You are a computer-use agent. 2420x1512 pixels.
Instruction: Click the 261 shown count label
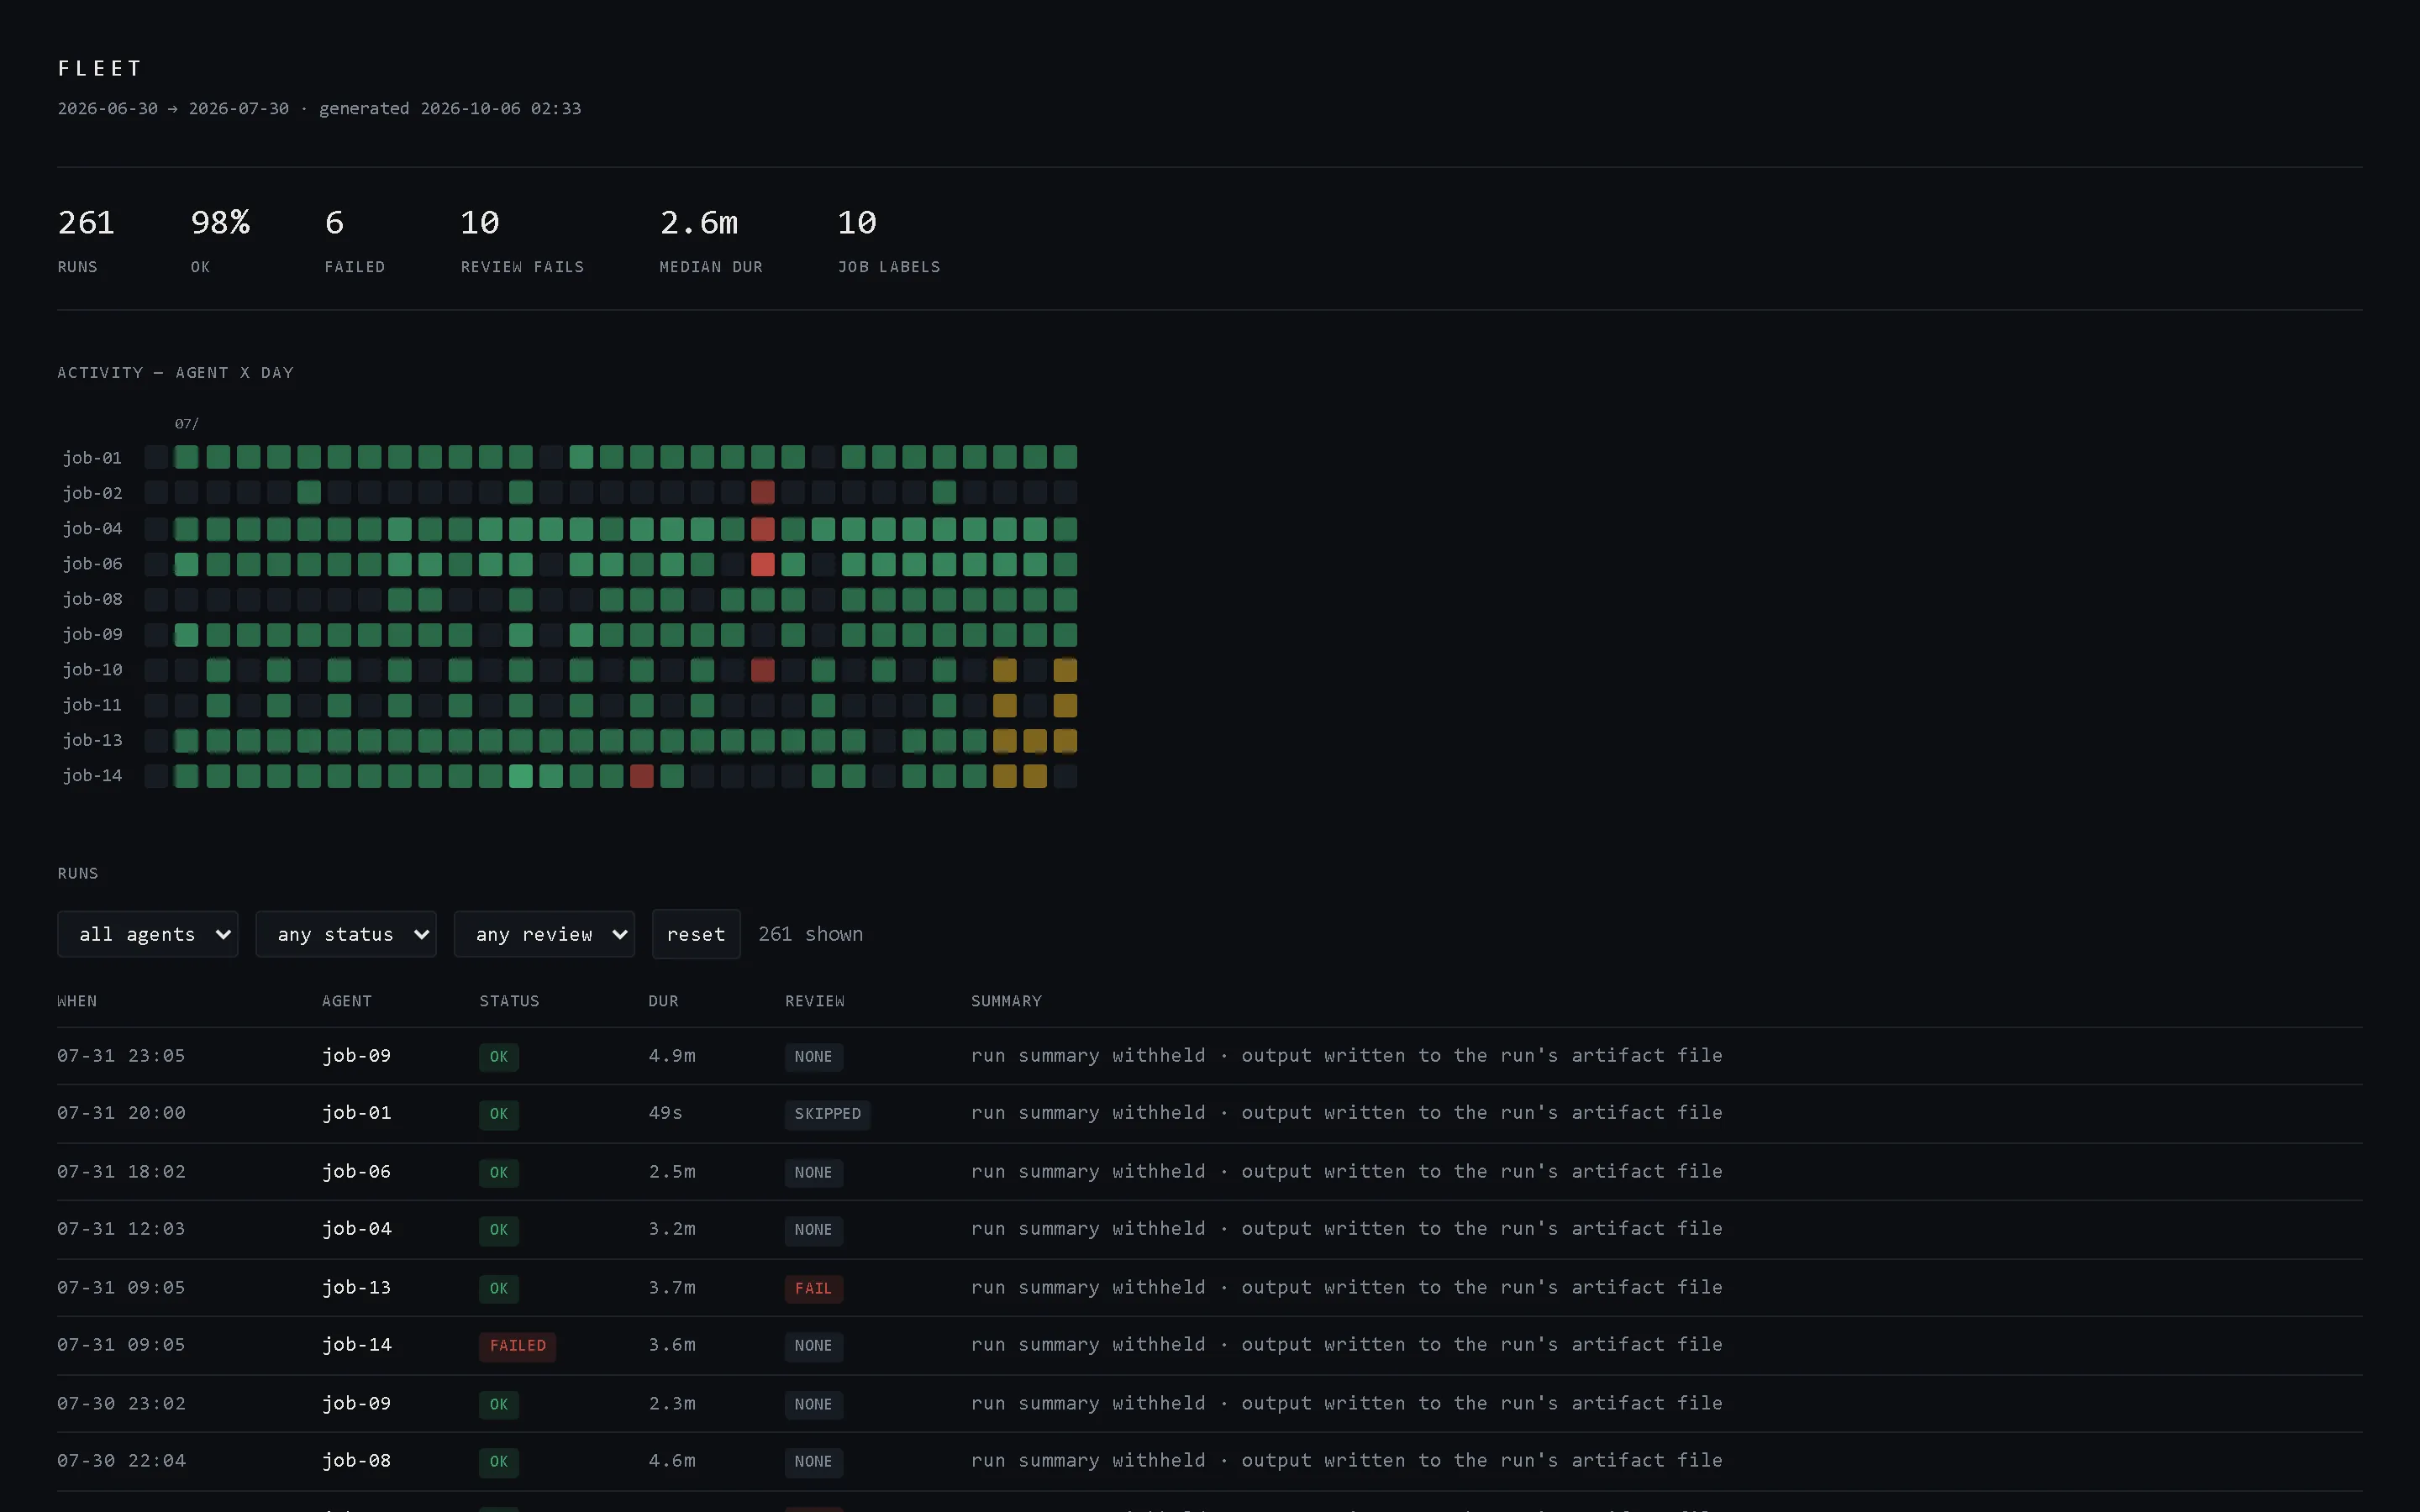(810, 934)
